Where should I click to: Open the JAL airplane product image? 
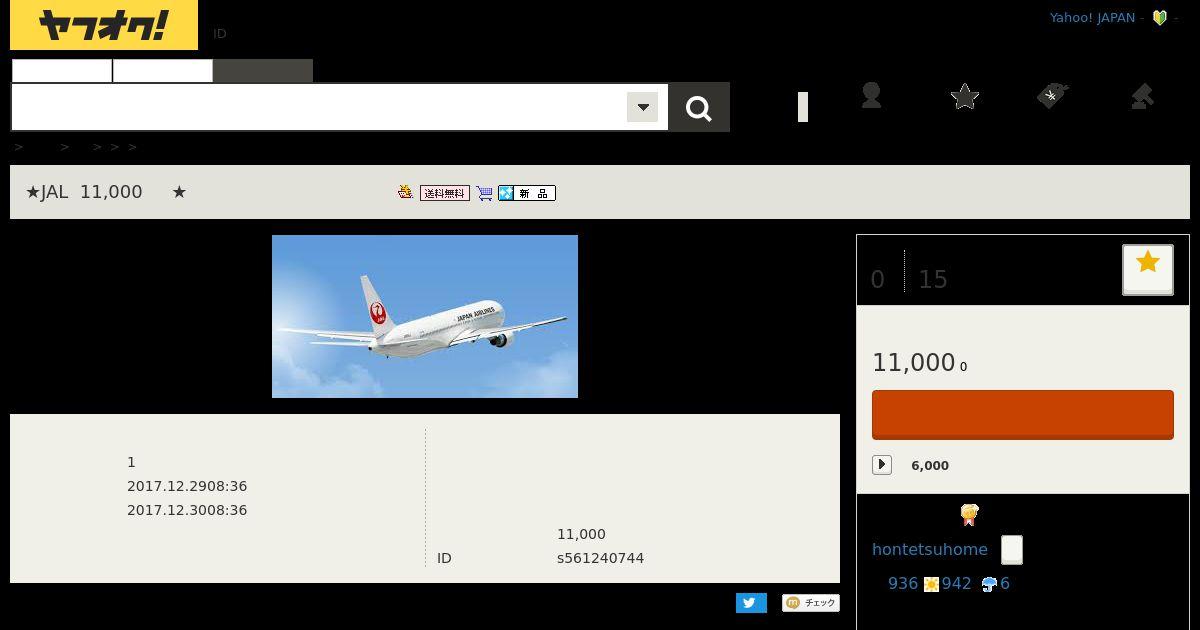425,316
